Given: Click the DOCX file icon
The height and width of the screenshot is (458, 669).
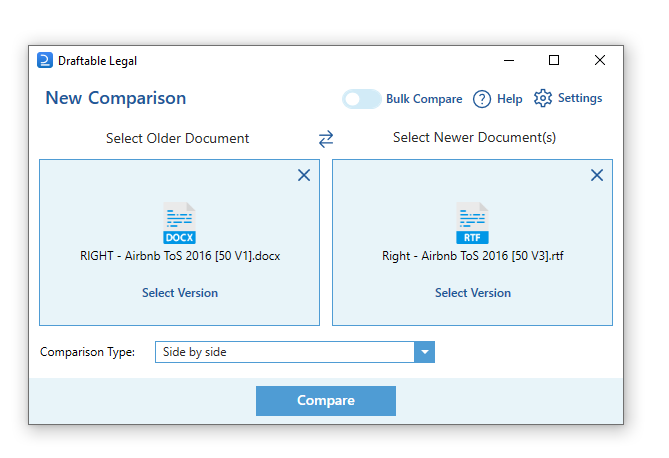Looking at the screenshot, I should coord(180,223).
